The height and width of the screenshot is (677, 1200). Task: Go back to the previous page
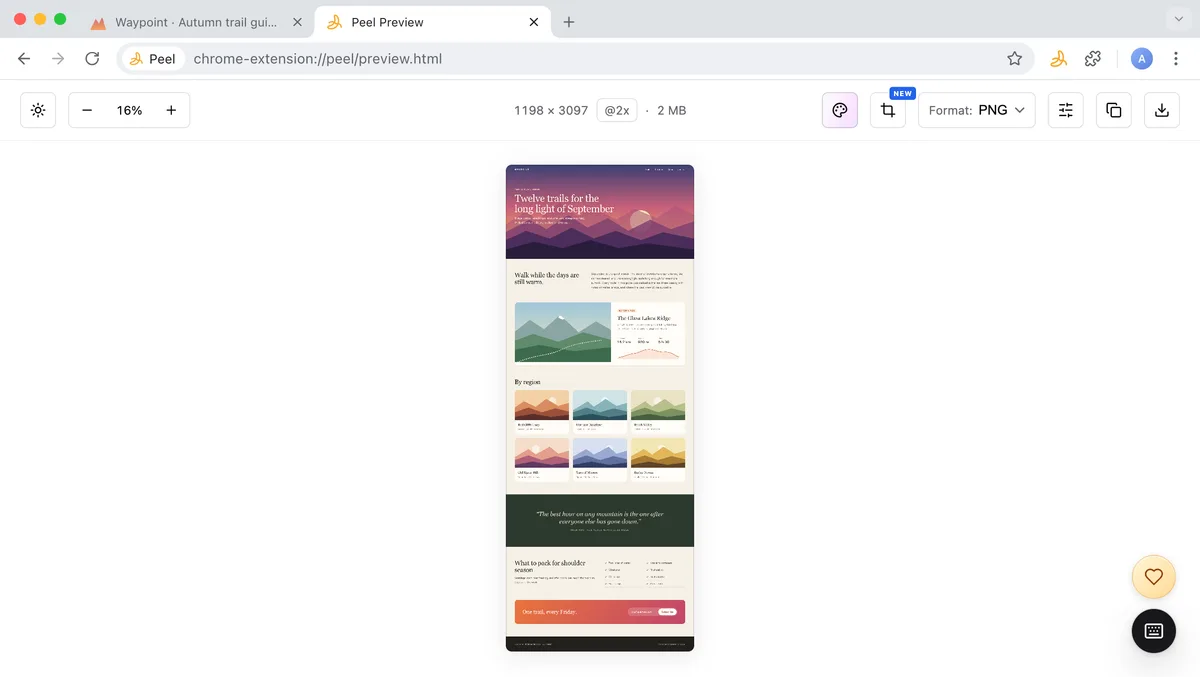click(24, 59)
